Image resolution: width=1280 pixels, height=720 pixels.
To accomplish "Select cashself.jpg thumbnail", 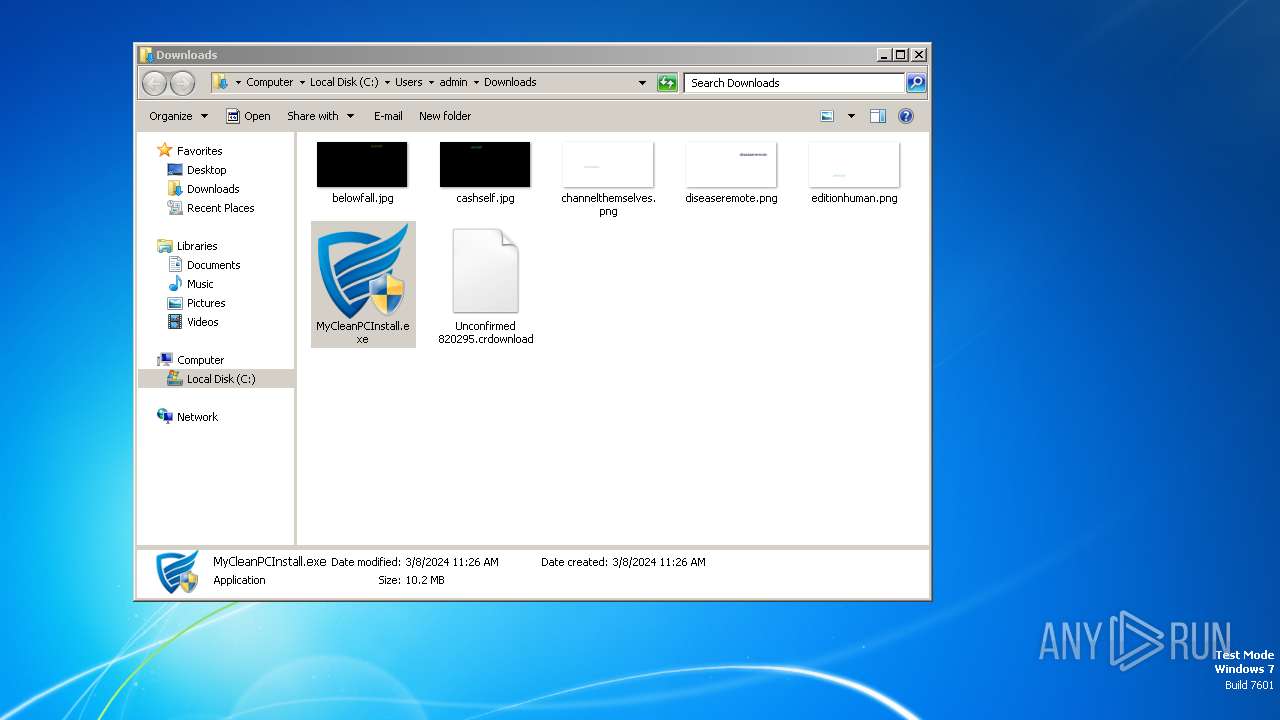I will point(485,165).
